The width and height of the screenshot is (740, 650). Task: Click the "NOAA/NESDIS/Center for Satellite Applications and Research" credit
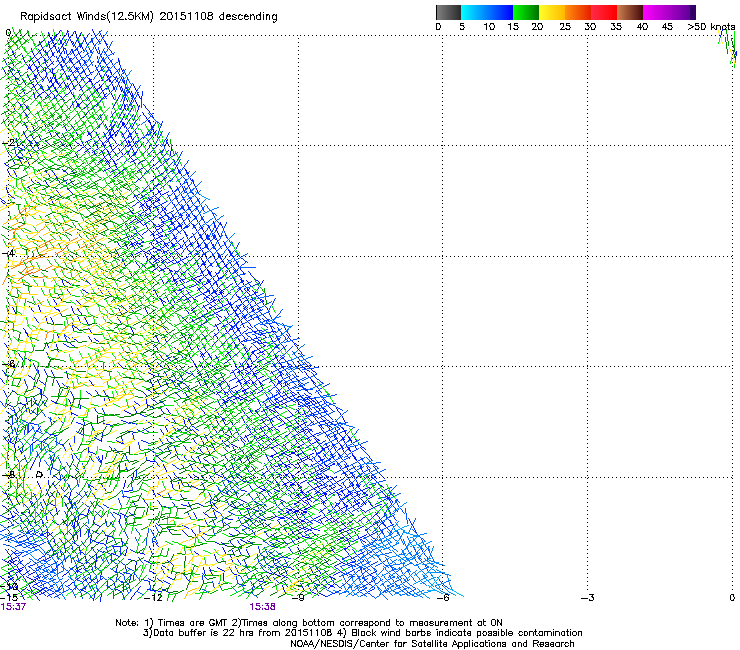point(432,643)
